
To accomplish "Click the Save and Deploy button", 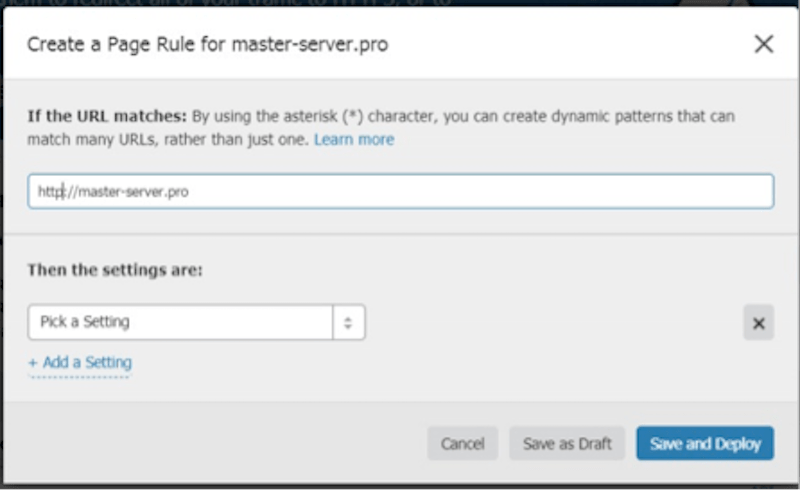I will [704, 444].
